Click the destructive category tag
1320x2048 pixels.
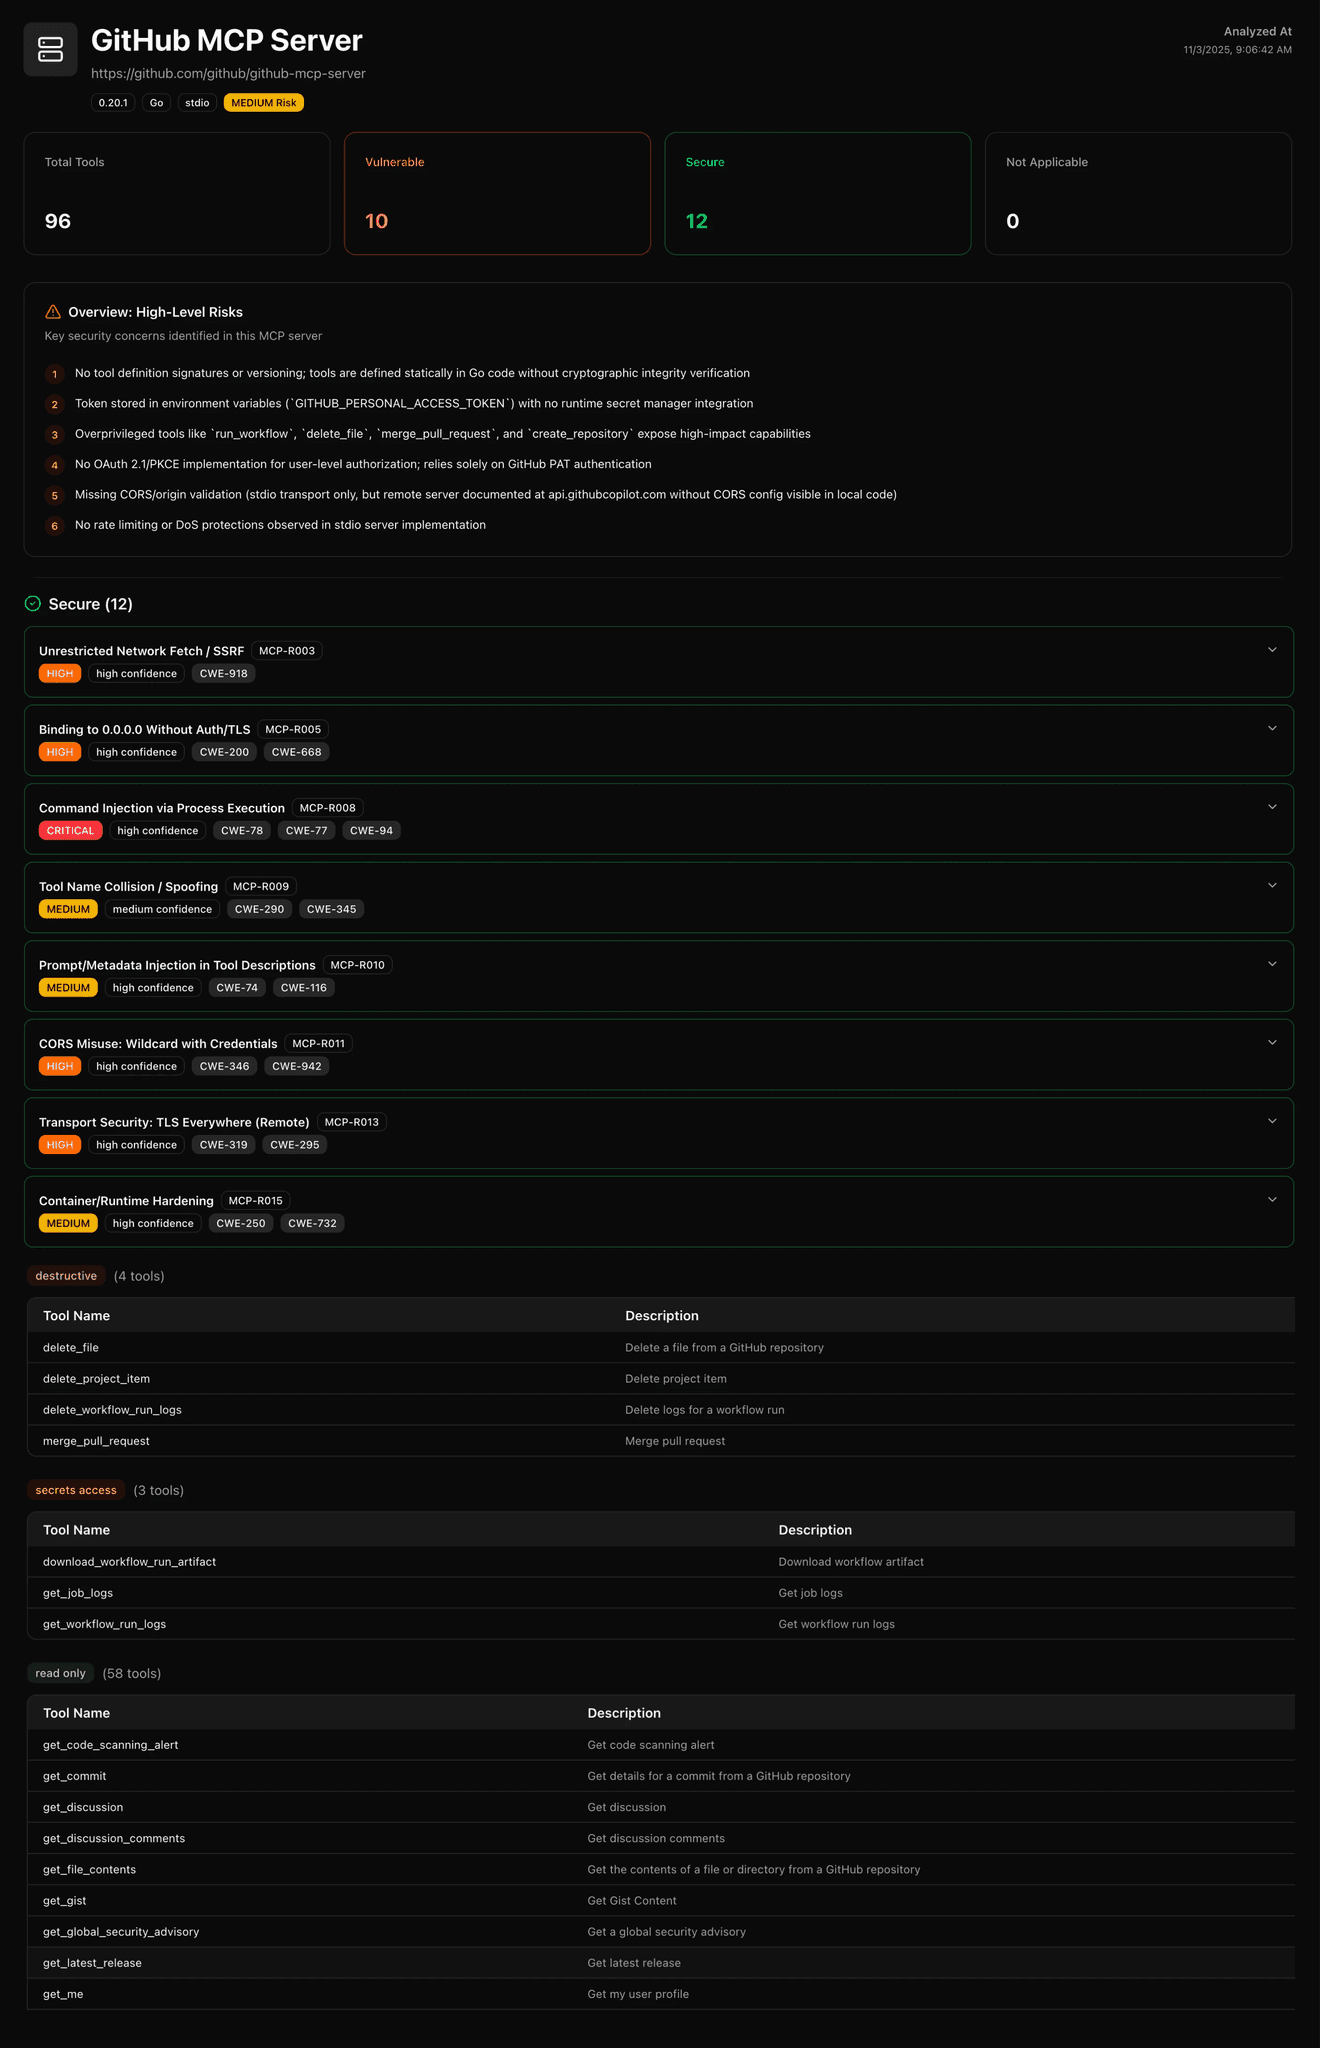(66, 1275)
